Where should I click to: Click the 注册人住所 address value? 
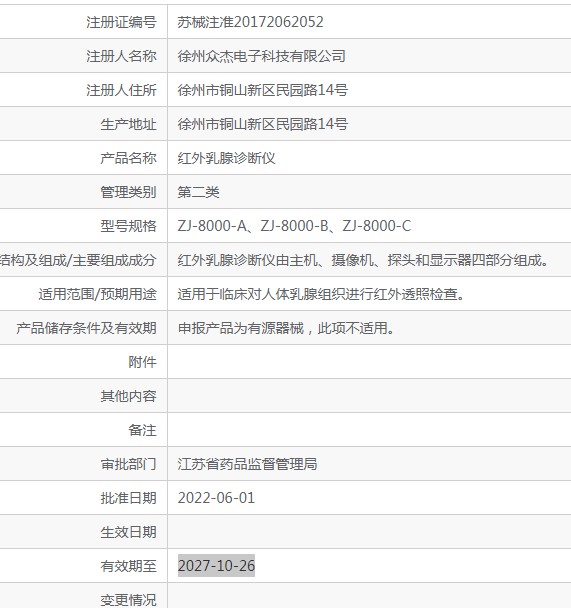[x=263, y=90]
